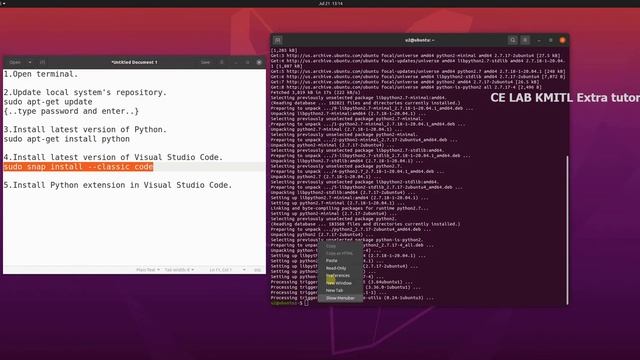The width and height of the screenshot is (640, 360).
Task: Open Preferences from terminal context menu
Action: (x=340, y=276)
